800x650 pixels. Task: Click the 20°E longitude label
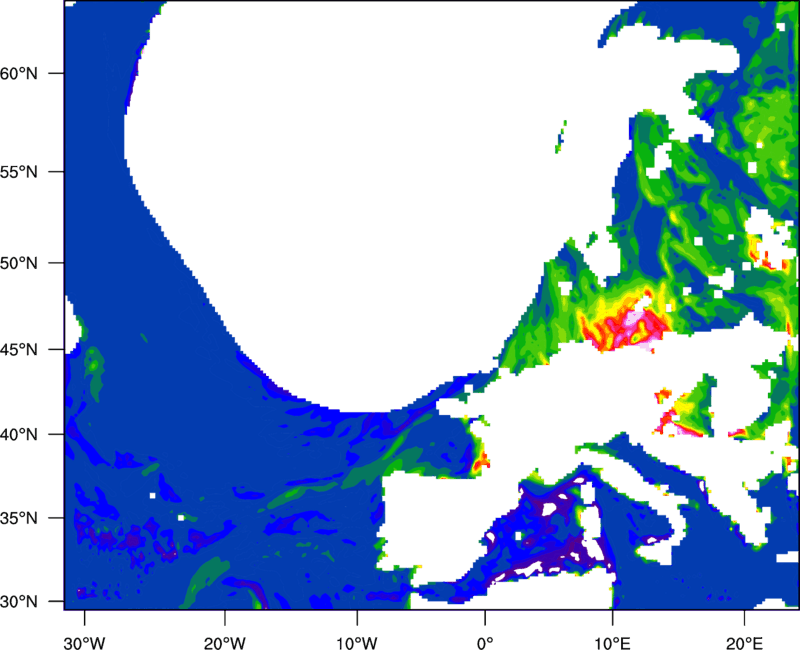coord(744,643)
